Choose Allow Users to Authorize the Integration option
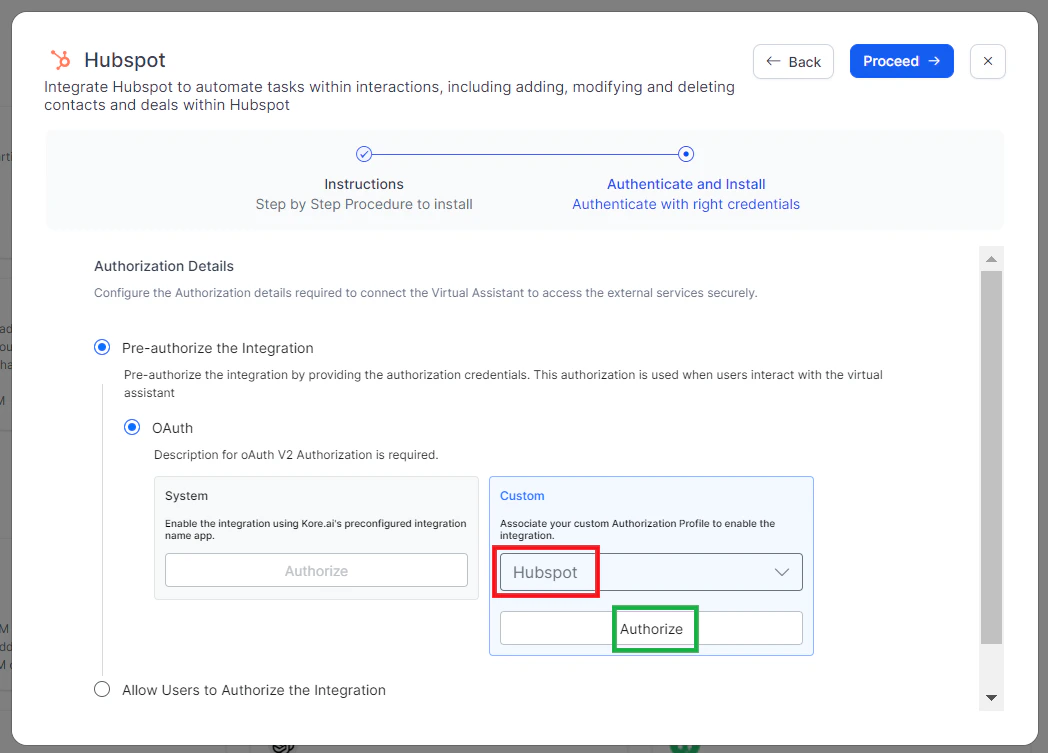This screenshot has height=753, width=1048. (x=101, y=690)
